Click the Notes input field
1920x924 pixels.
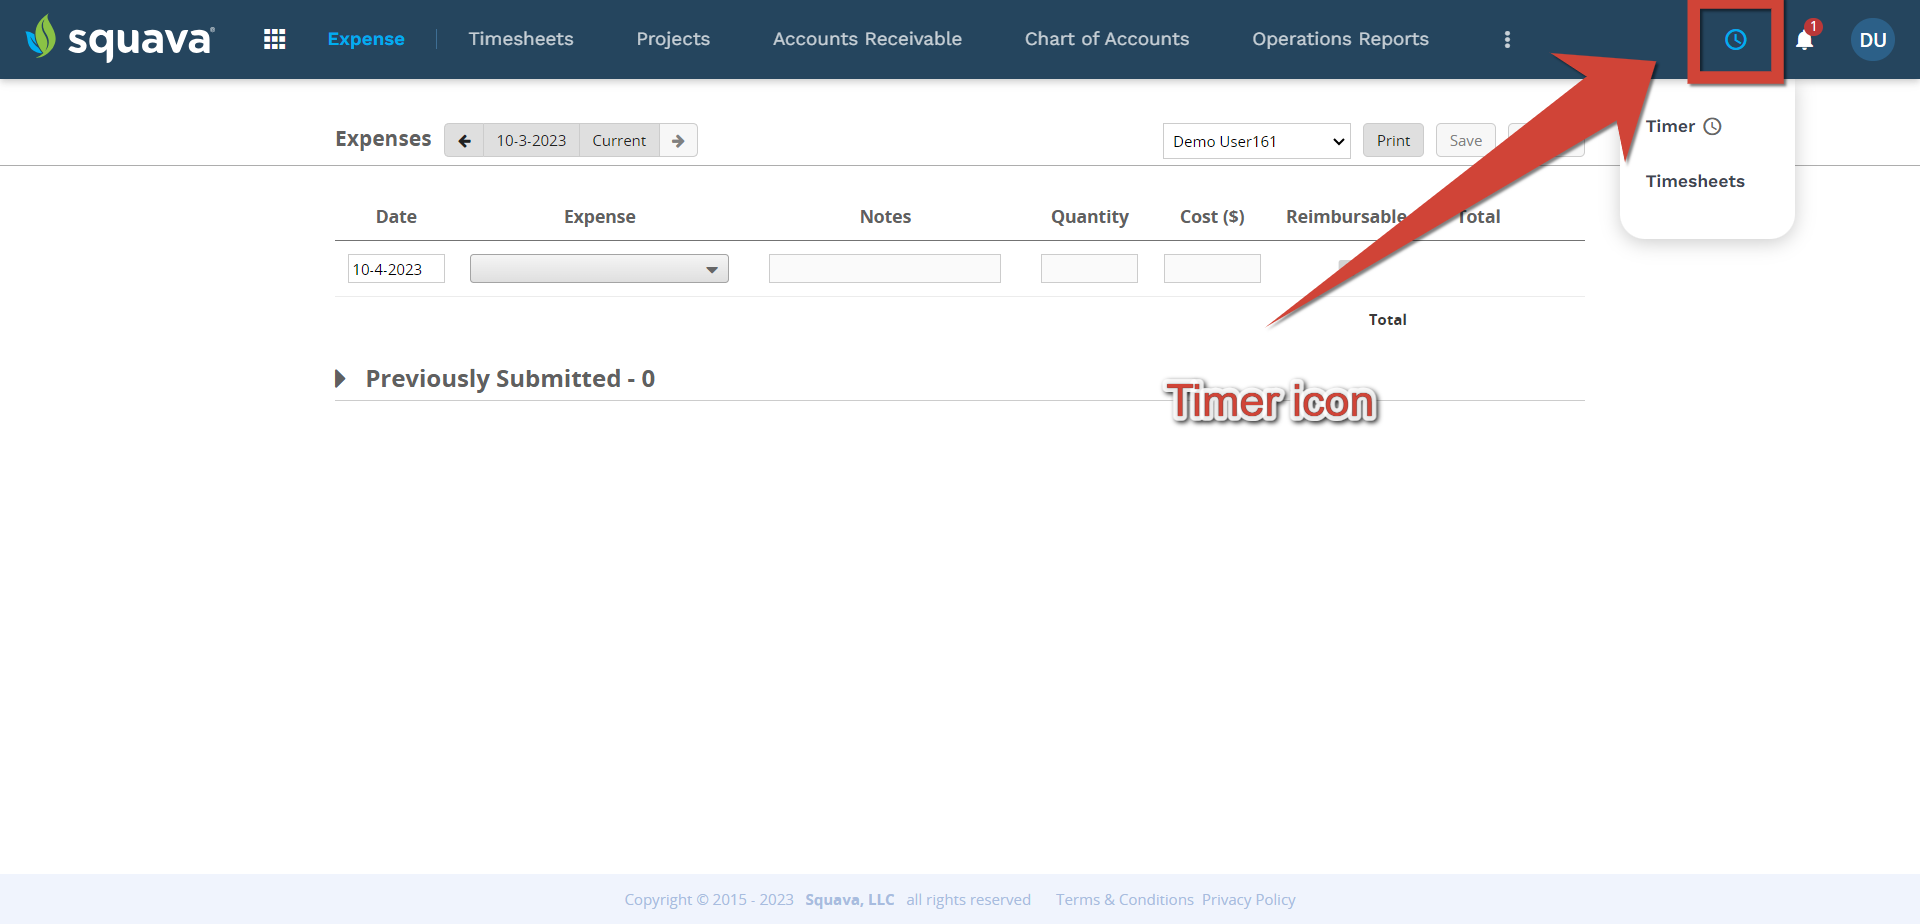click(x=884, y=269)
